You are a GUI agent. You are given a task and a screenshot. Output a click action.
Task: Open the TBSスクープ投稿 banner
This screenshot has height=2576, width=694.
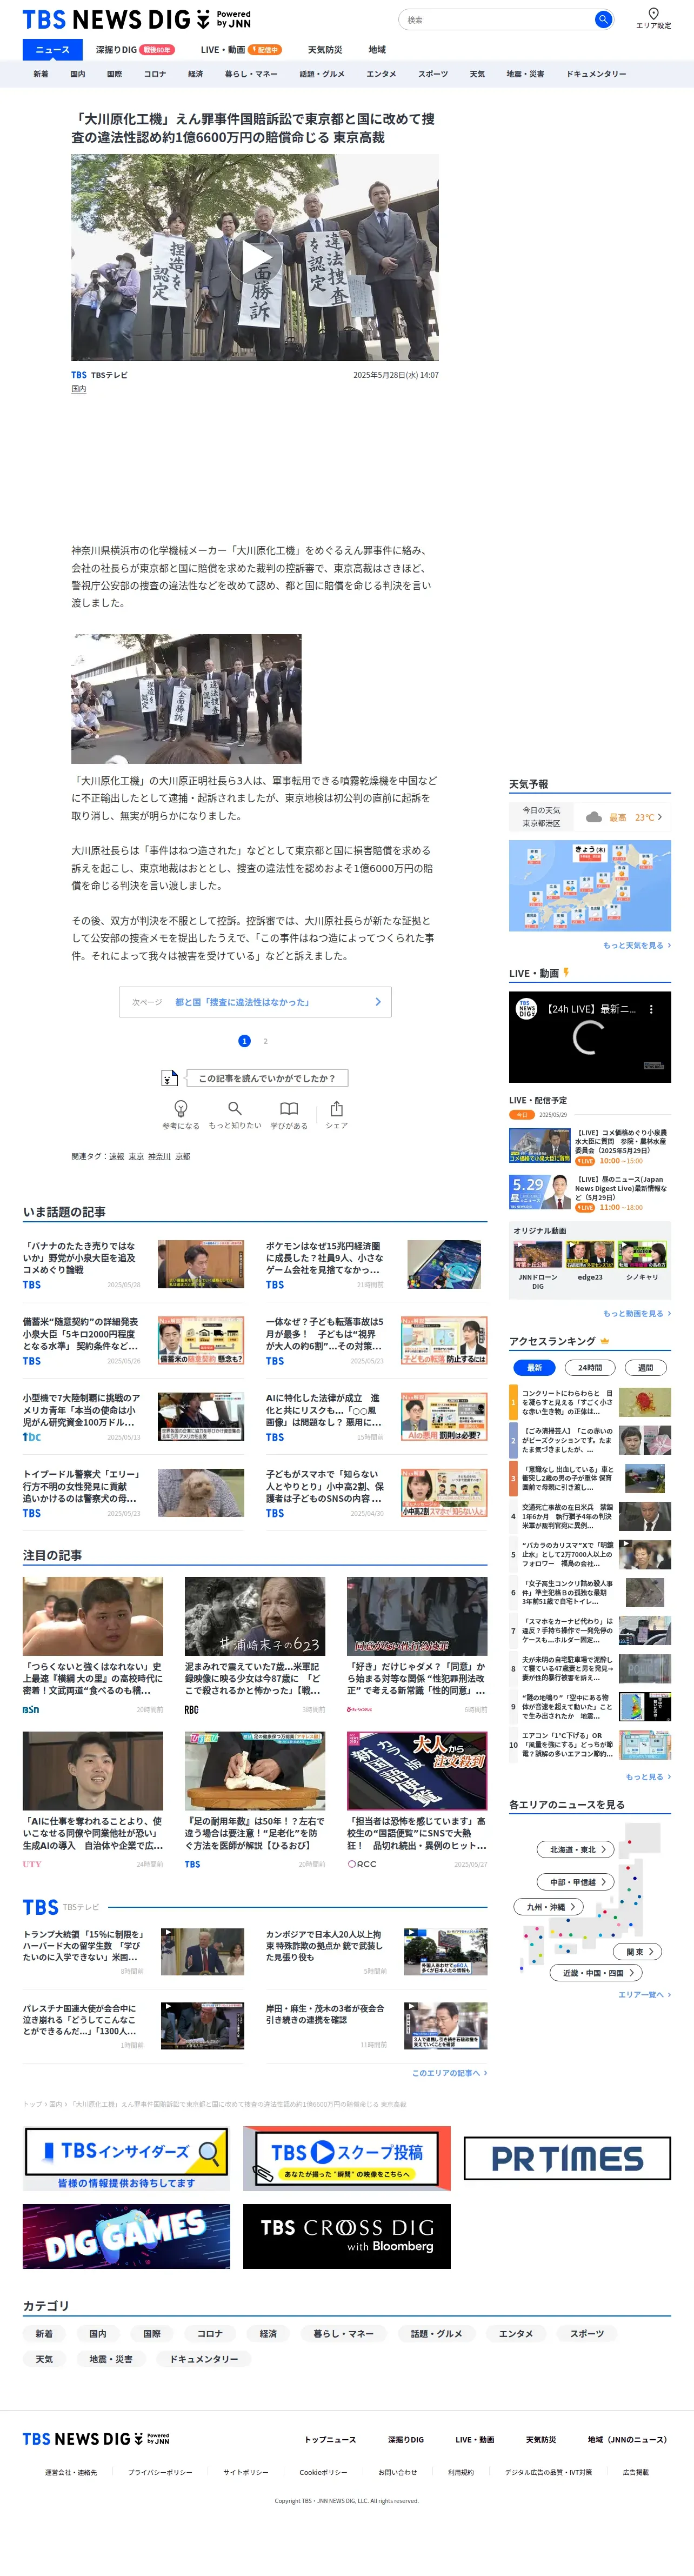(346, 2158)
